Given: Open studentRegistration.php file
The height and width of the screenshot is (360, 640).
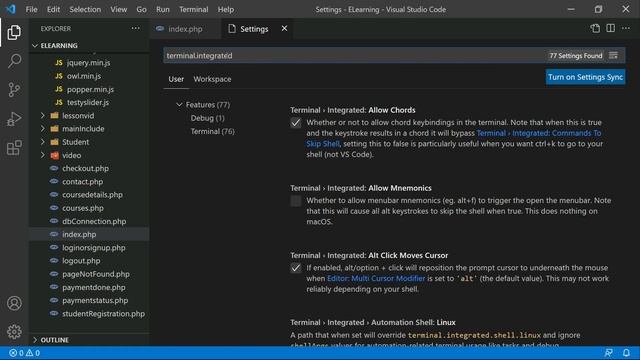Looking at the screenshot, I should (x=103, y=314).
